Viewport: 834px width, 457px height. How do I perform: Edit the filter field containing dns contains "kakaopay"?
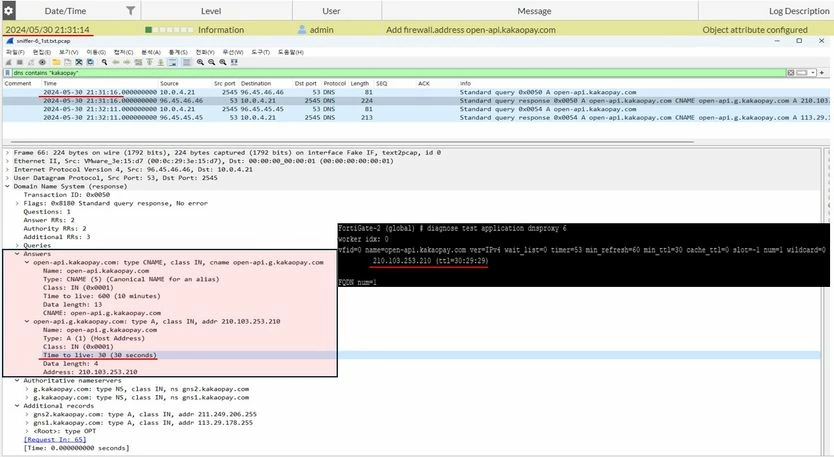[x=399, y=72]
